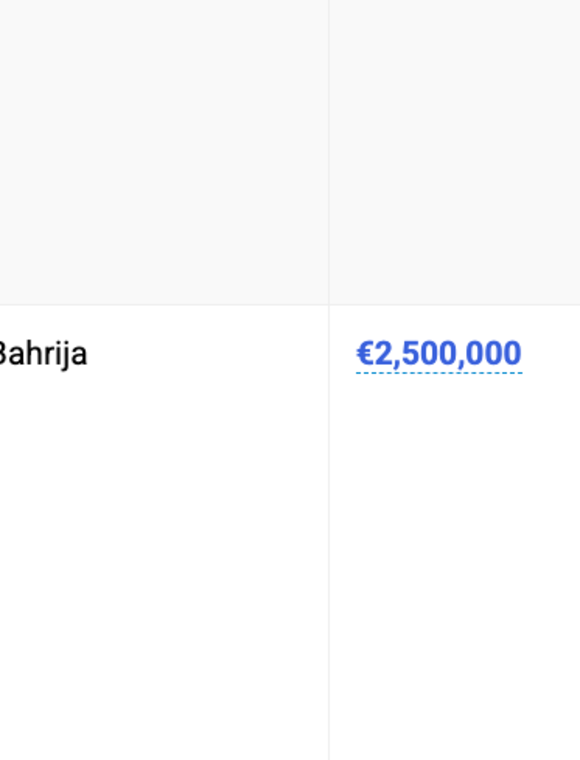Click the column divider in the gray area

329,152
